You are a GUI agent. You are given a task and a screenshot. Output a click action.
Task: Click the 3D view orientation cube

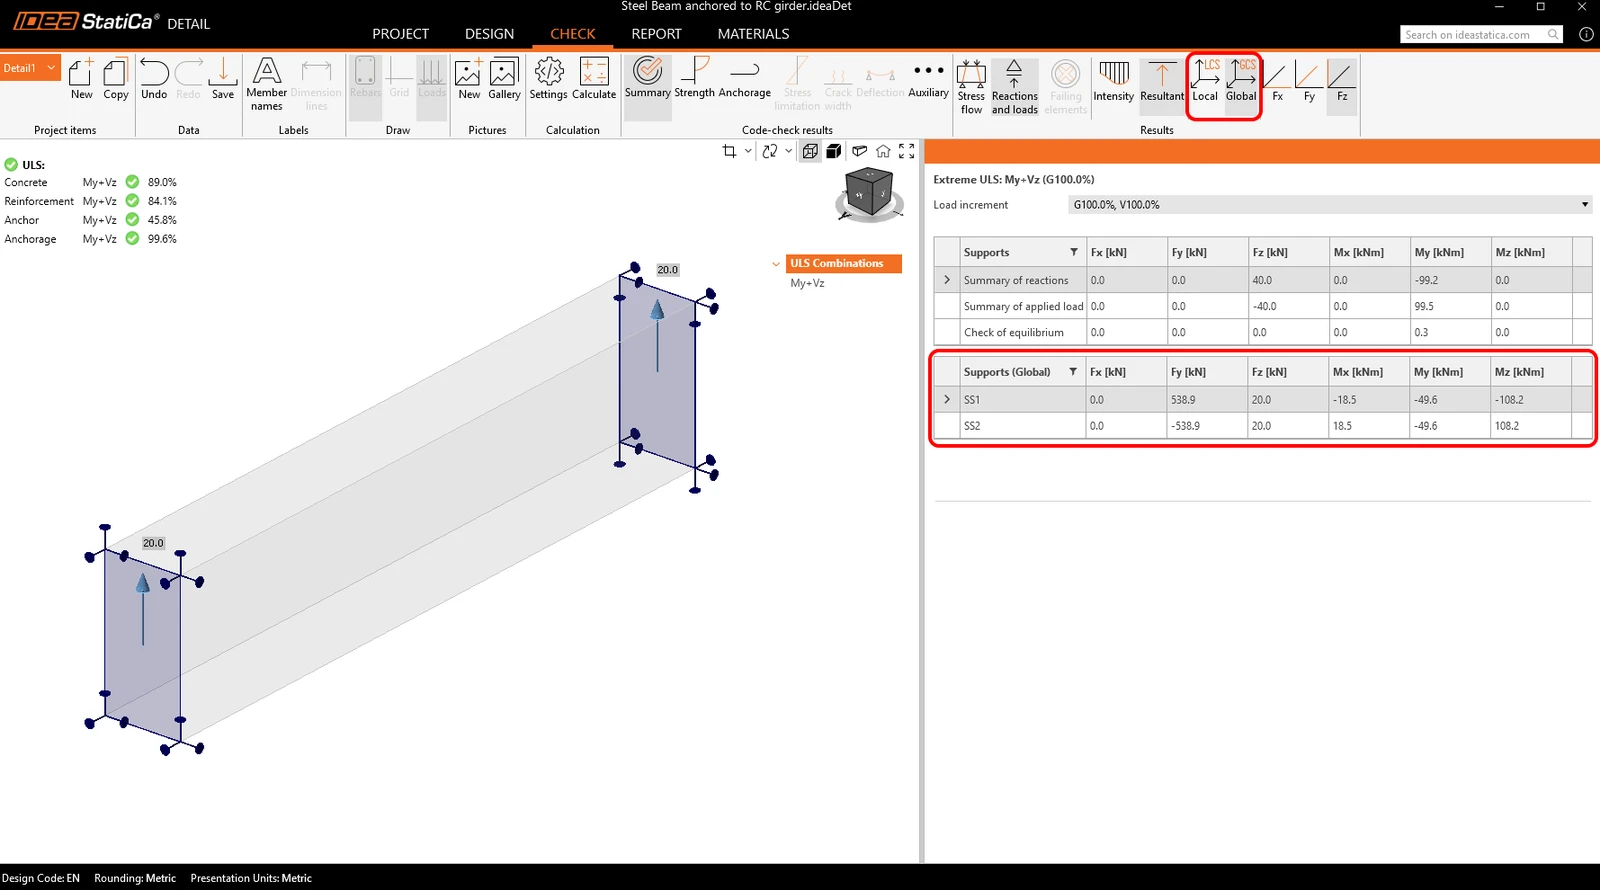(x=867, y=191)
